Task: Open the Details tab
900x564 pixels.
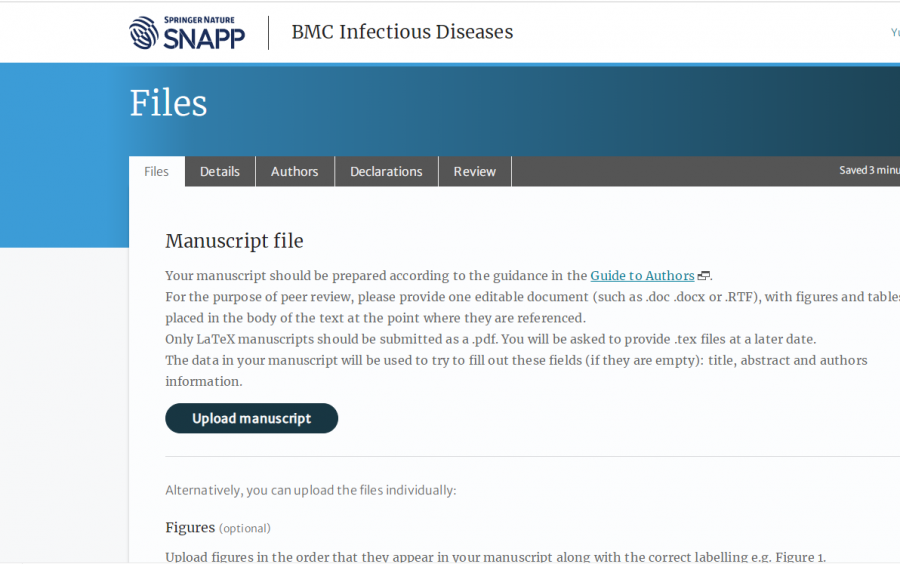Action: (220, 172)
